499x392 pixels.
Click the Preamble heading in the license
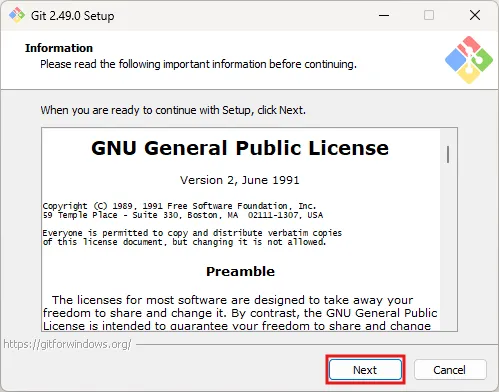[x=240, y=271]
